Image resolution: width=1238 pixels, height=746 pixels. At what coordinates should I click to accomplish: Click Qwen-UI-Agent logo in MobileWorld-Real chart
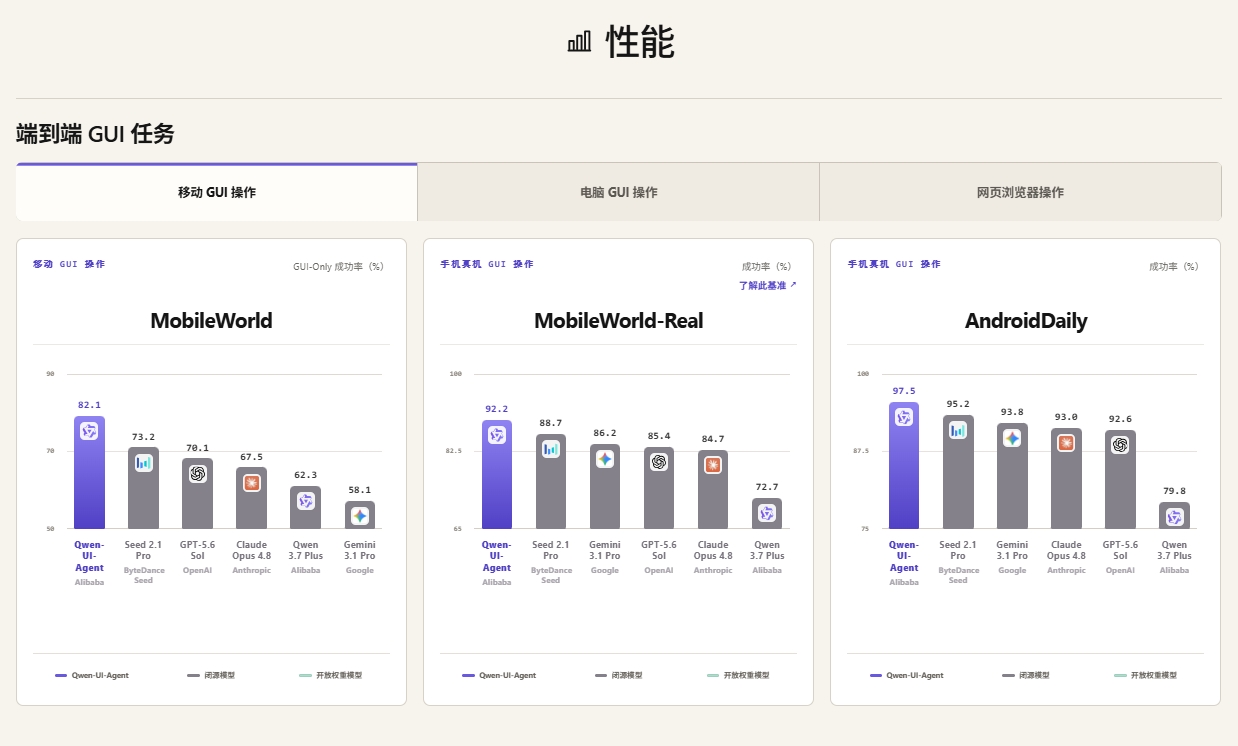[496, 435]
